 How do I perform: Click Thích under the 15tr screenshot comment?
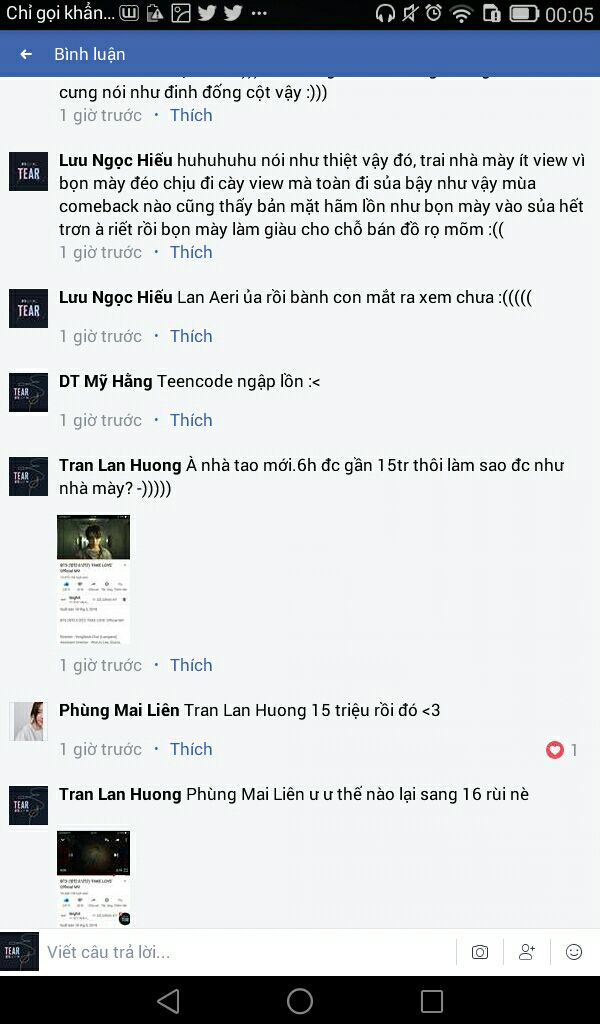[x=191, y=665]
